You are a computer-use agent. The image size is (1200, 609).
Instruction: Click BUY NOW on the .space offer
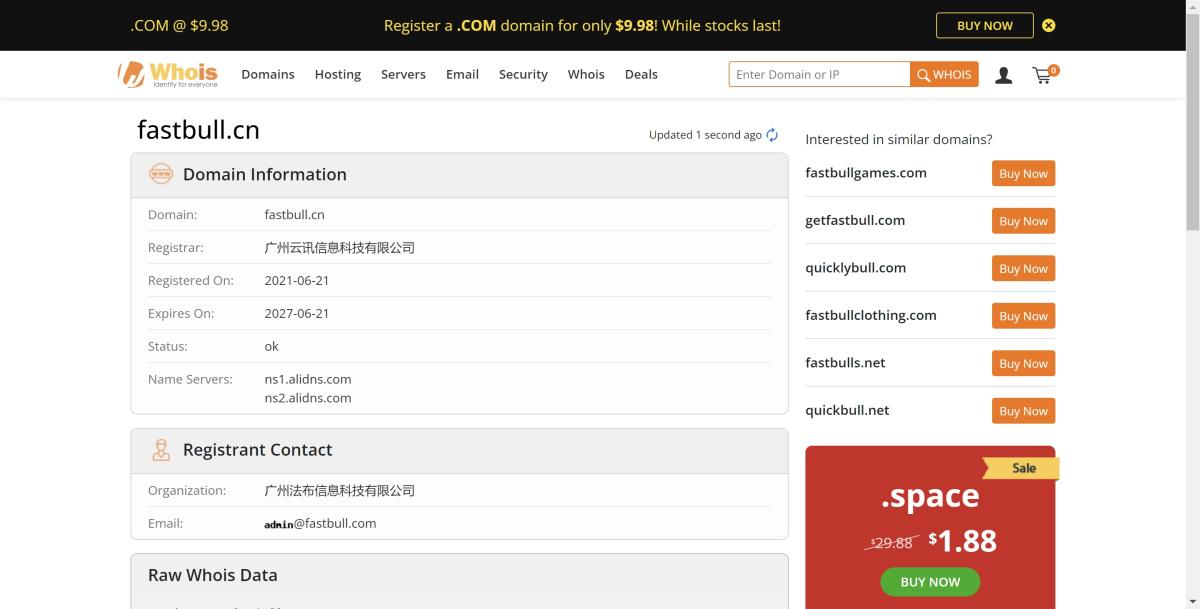[929, 581]
